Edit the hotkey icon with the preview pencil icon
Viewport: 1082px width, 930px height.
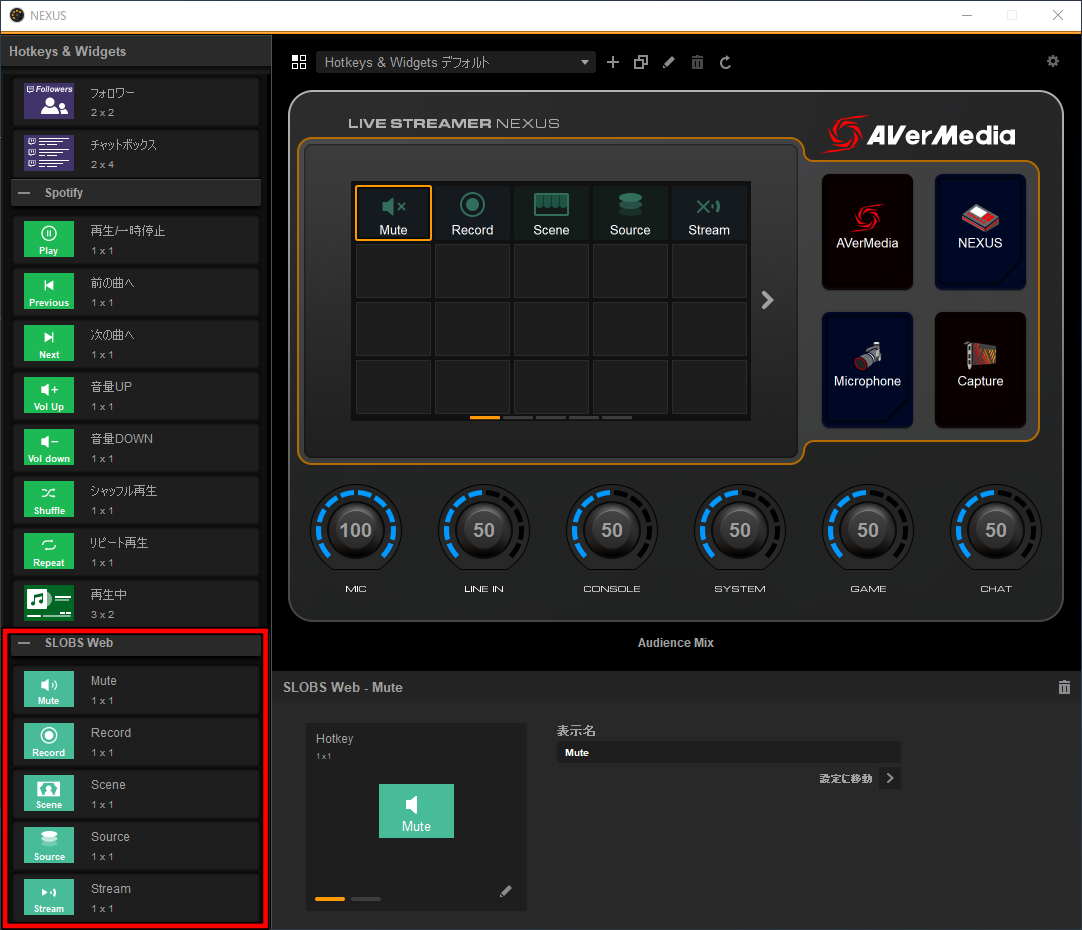pyautogui.click(x=506, y=891)
